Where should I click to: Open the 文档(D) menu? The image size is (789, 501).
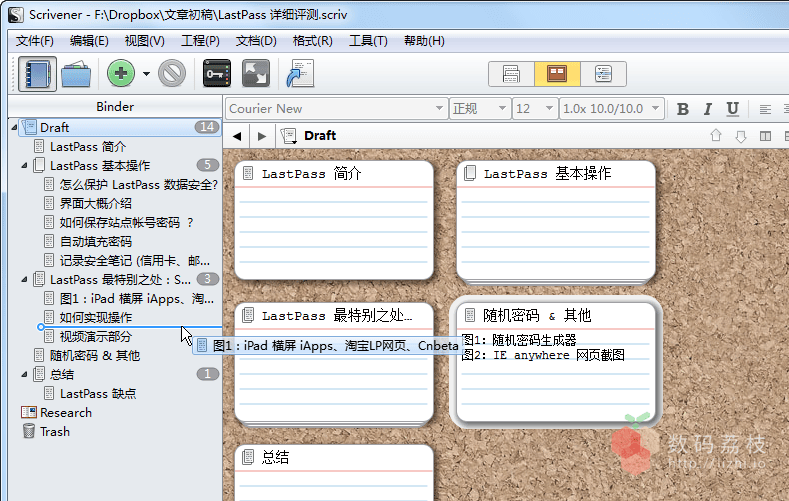(x=256, y=41)
